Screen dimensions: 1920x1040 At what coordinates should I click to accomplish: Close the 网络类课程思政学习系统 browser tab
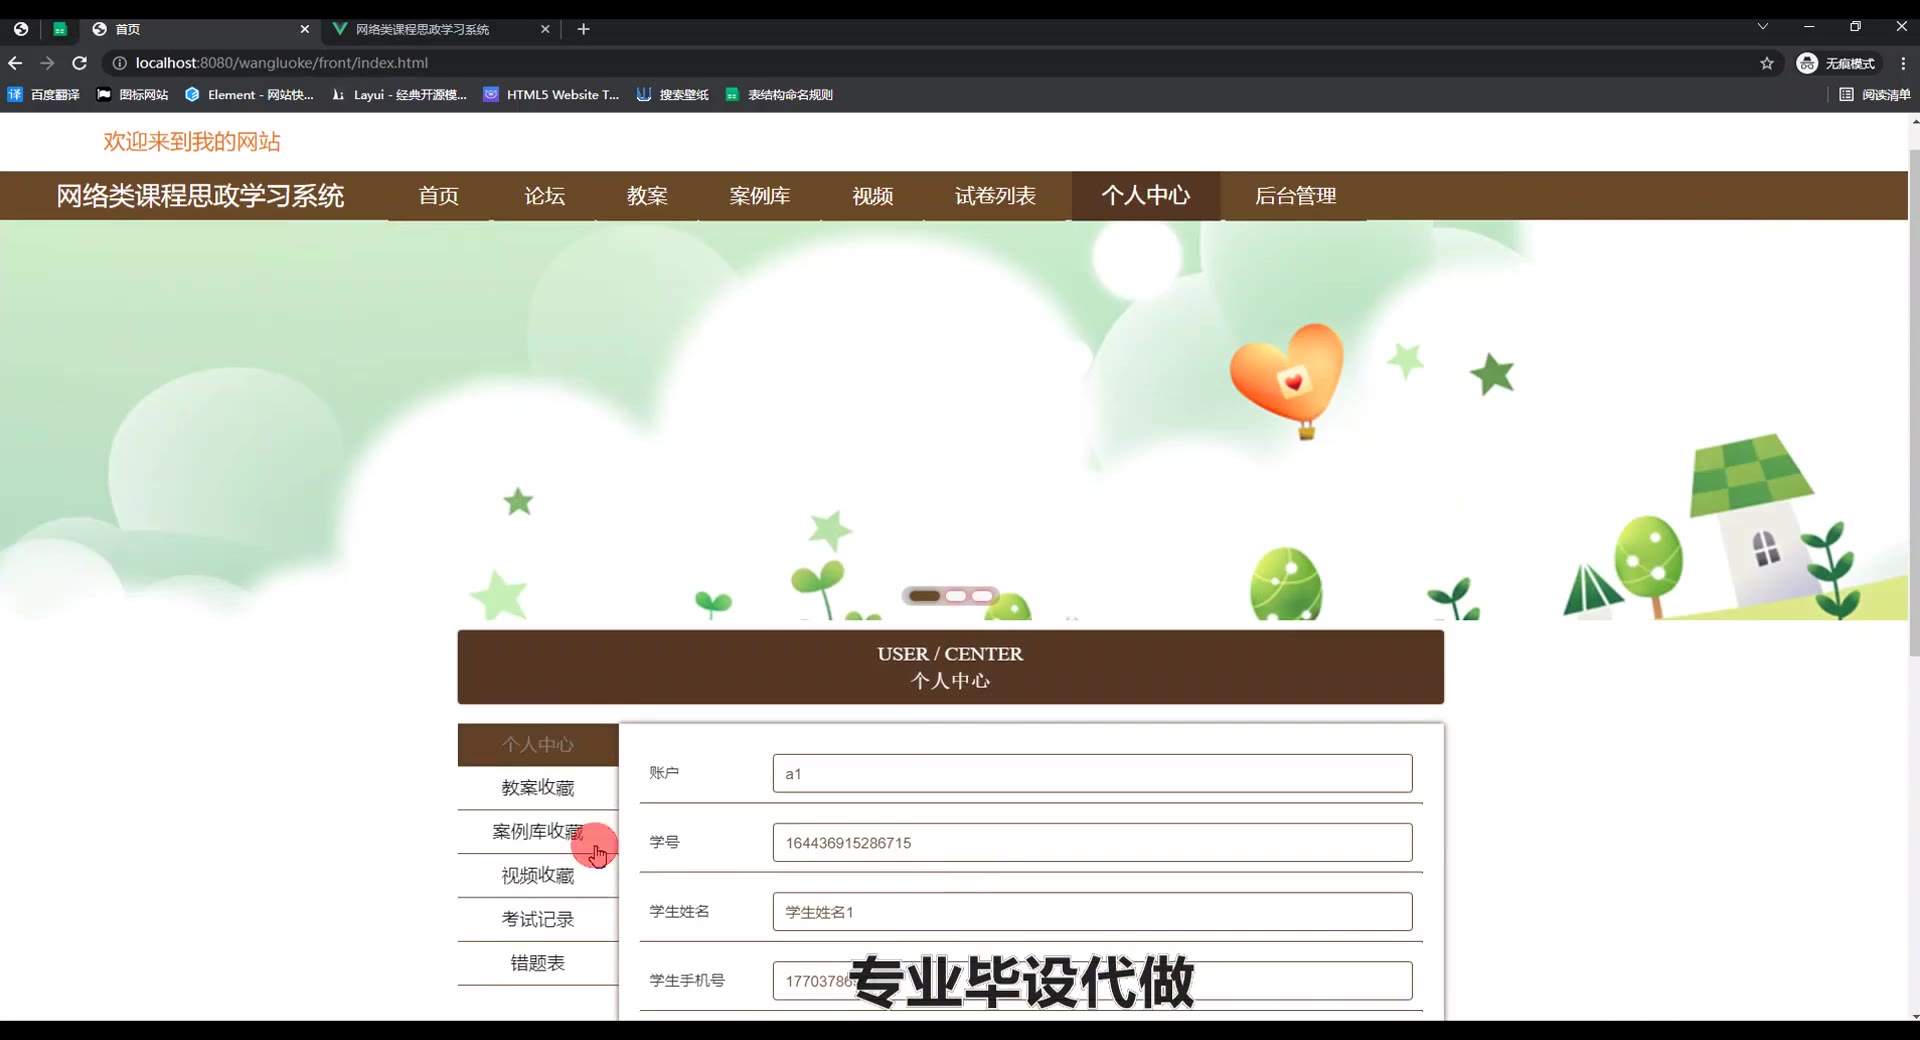click(x=545, y=29)
